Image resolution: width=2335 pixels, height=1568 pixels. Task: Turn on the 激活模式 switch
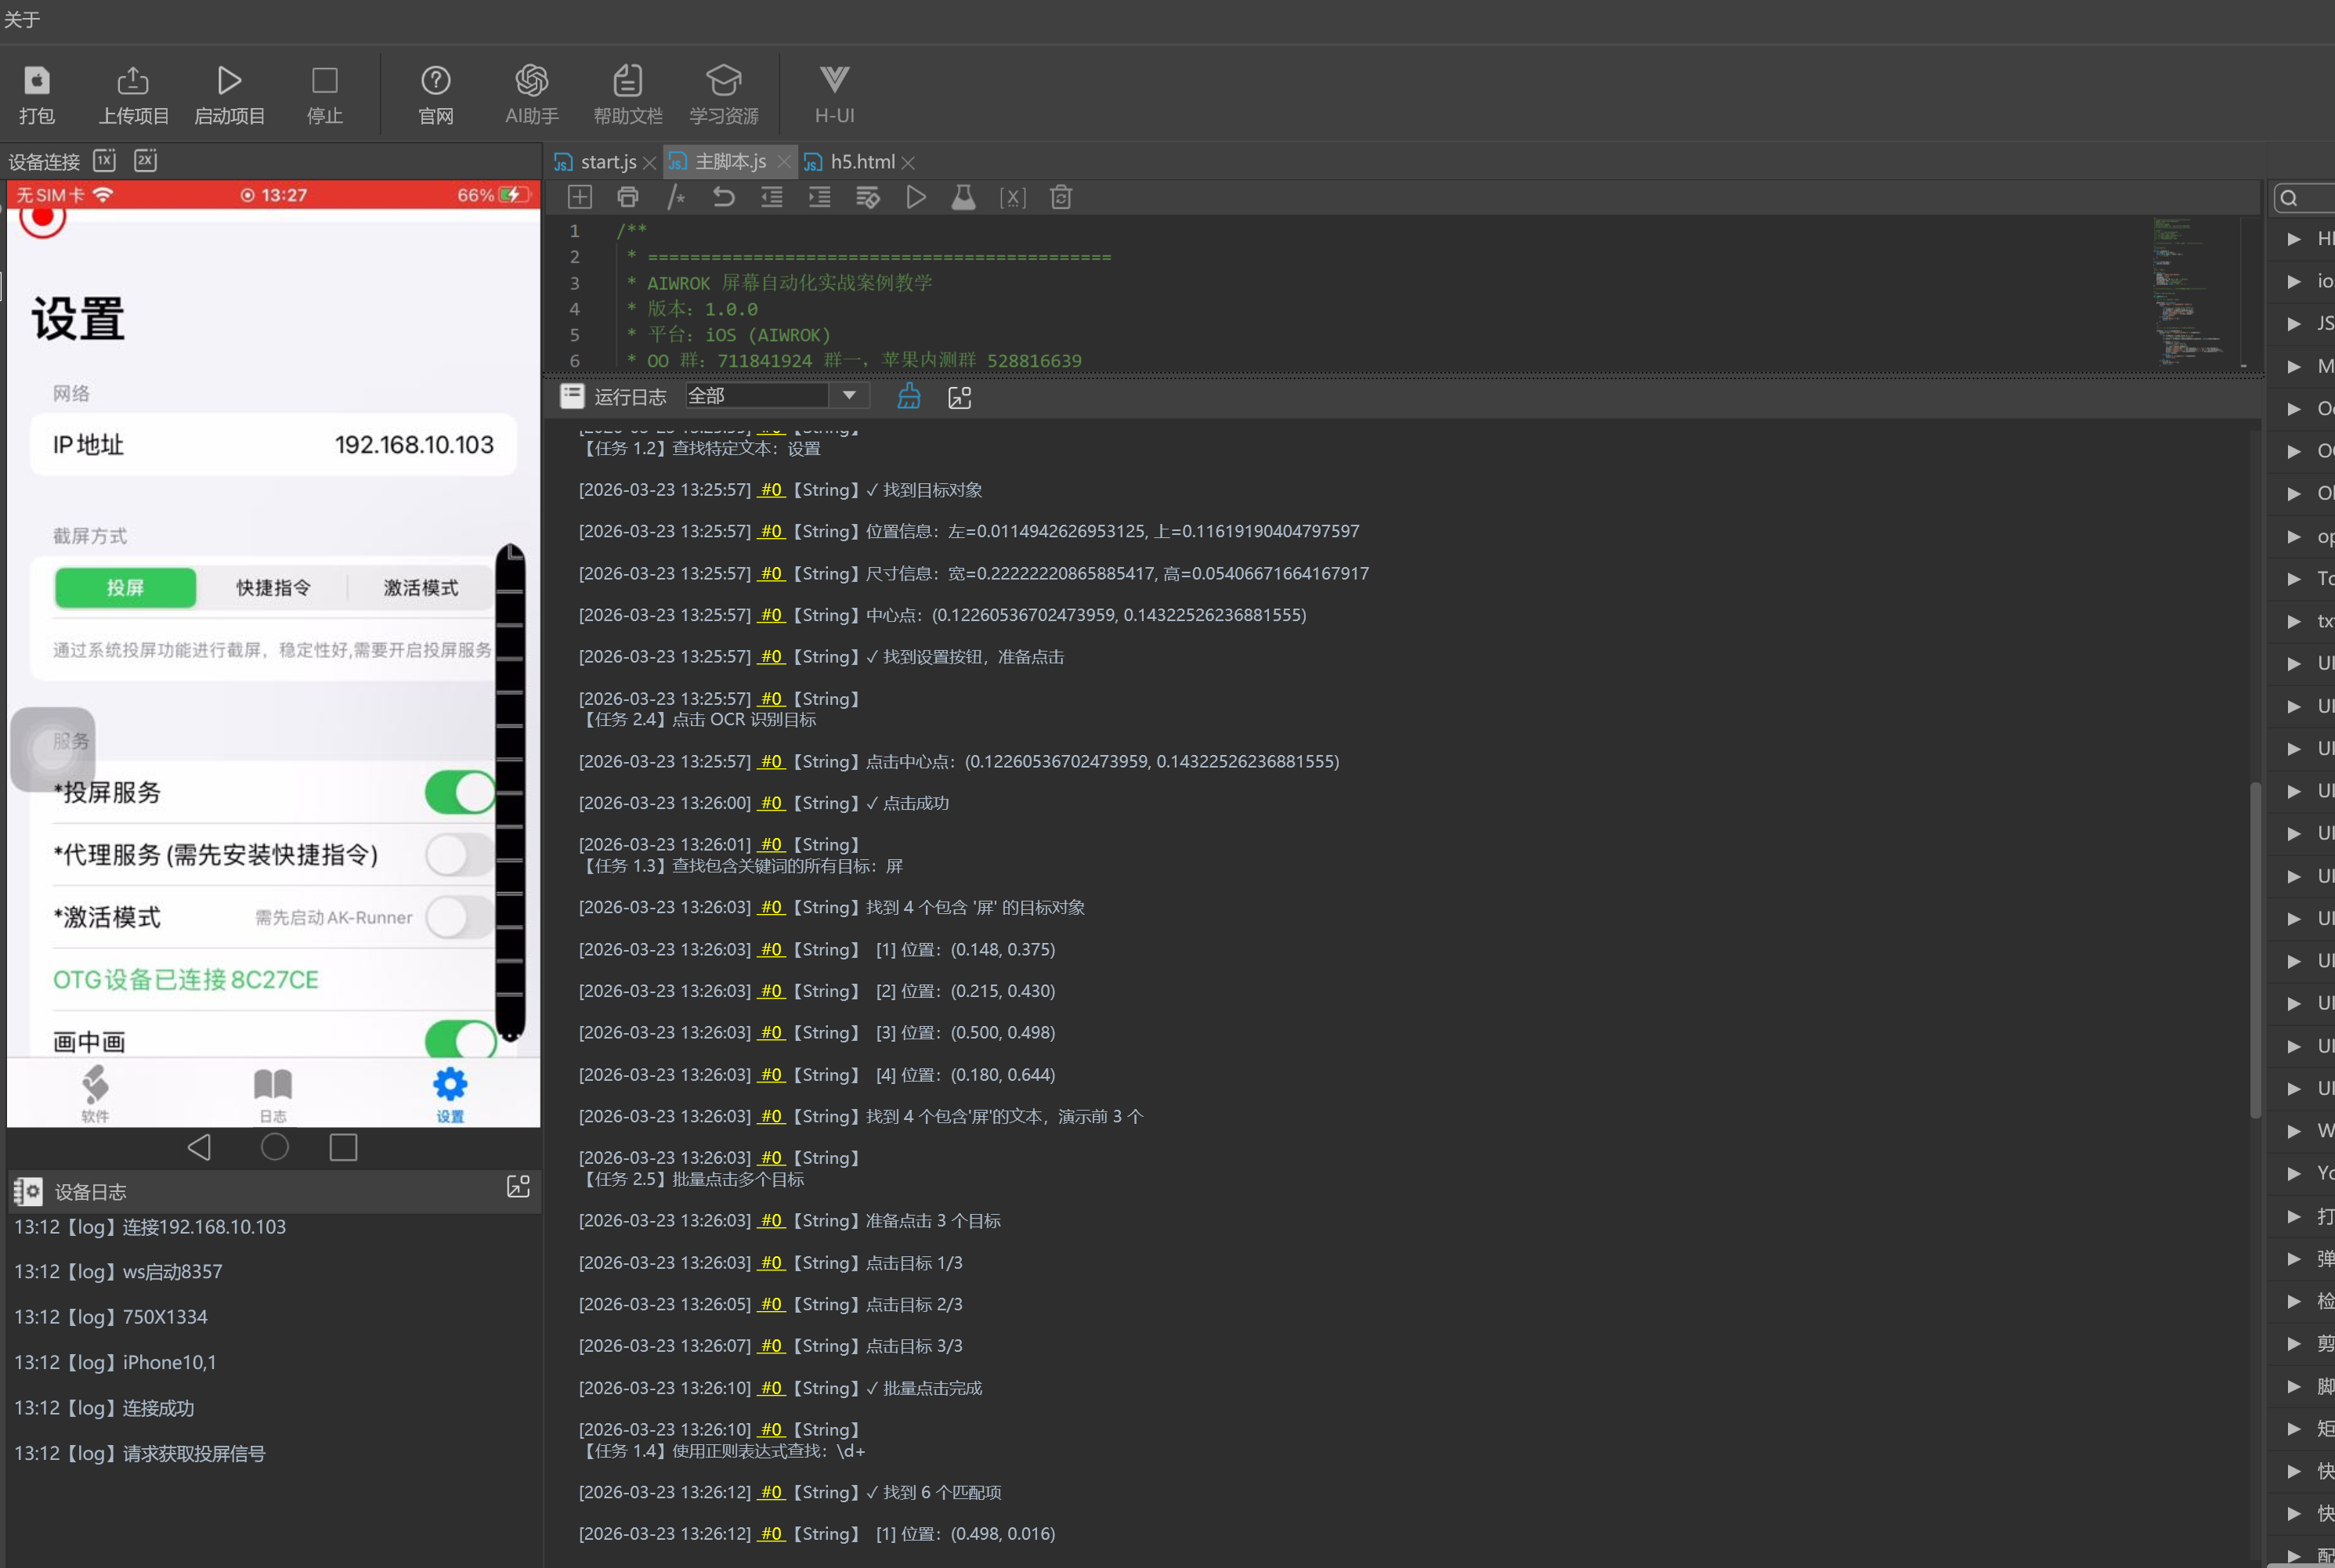(x=460, y=917)
